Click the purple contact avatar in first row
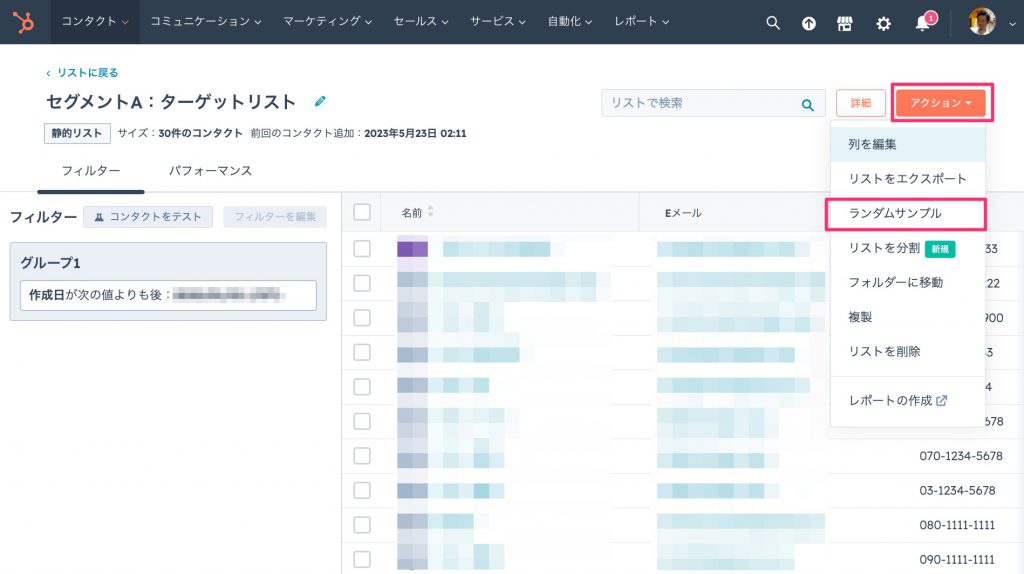 (x=413, y=249)
